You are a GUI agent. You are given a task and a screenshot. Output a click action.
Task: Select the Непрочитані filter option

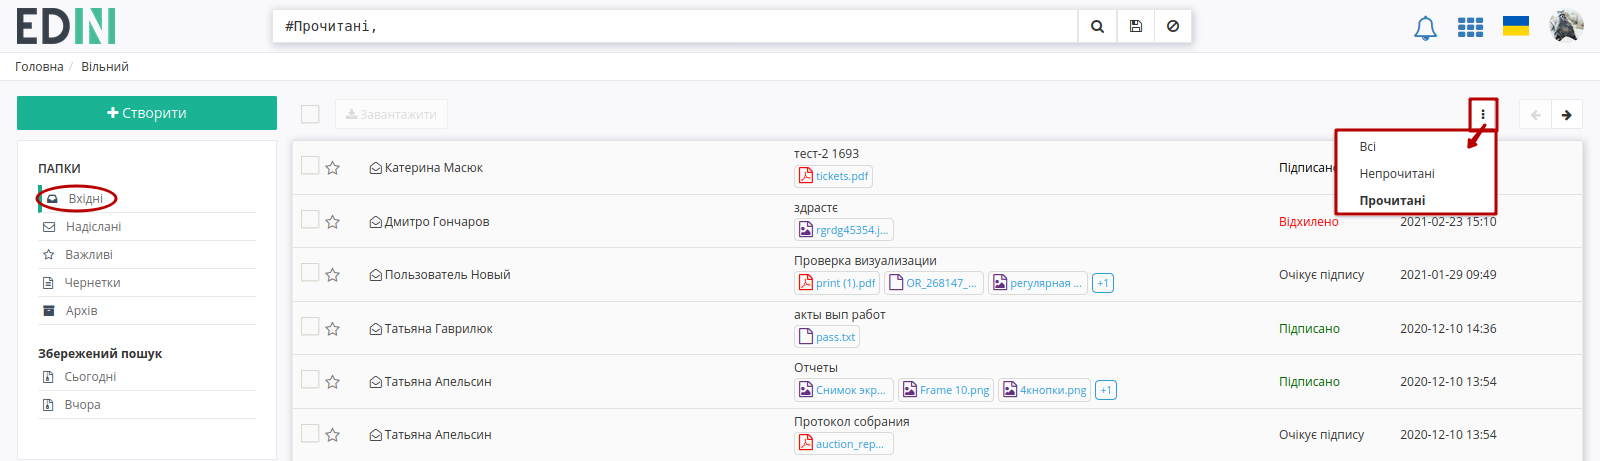(1397, 174)
